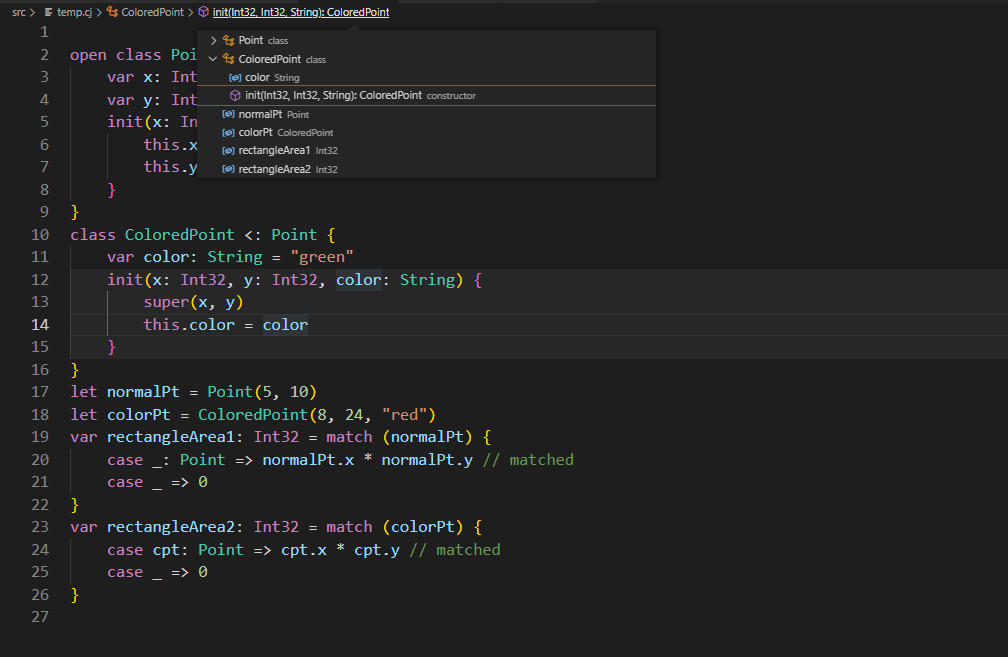Click the temp.cj file icon in breadcrumb
The image size is (1008, 657).
[48, 13]
